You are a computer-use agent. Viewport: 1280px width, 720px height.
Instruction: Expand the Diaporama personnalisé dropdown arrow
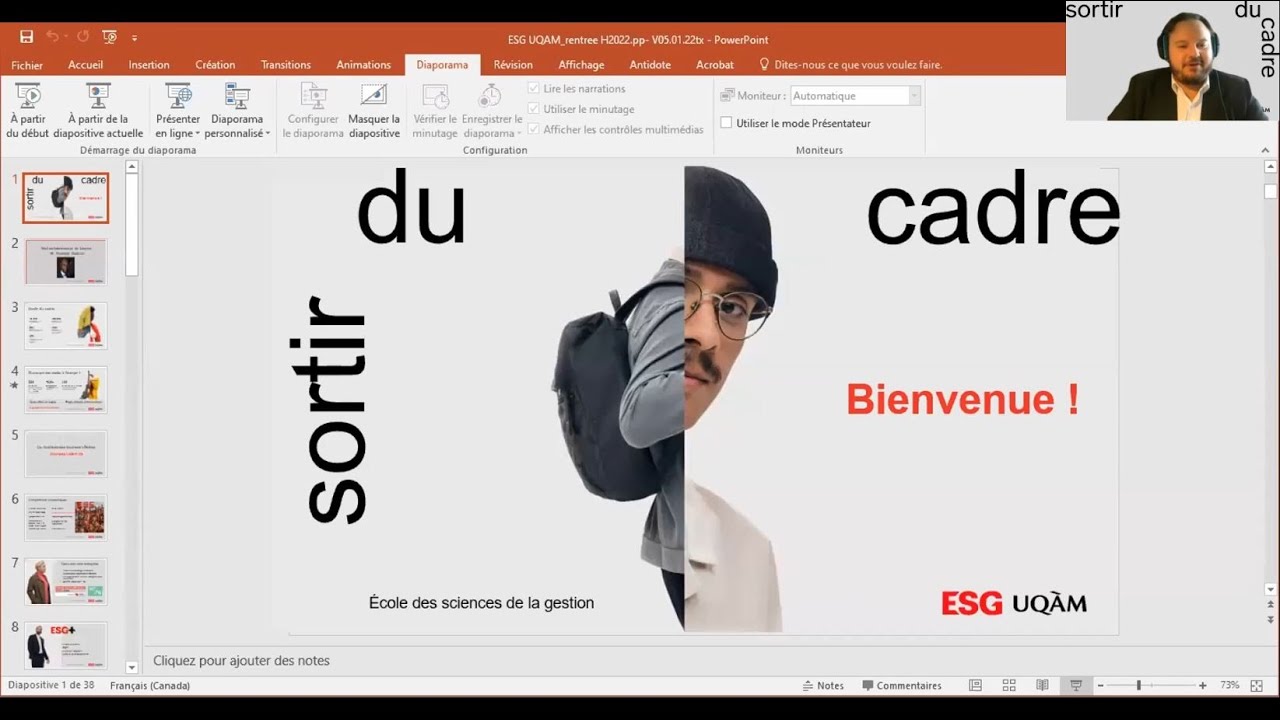coord(268,134)
